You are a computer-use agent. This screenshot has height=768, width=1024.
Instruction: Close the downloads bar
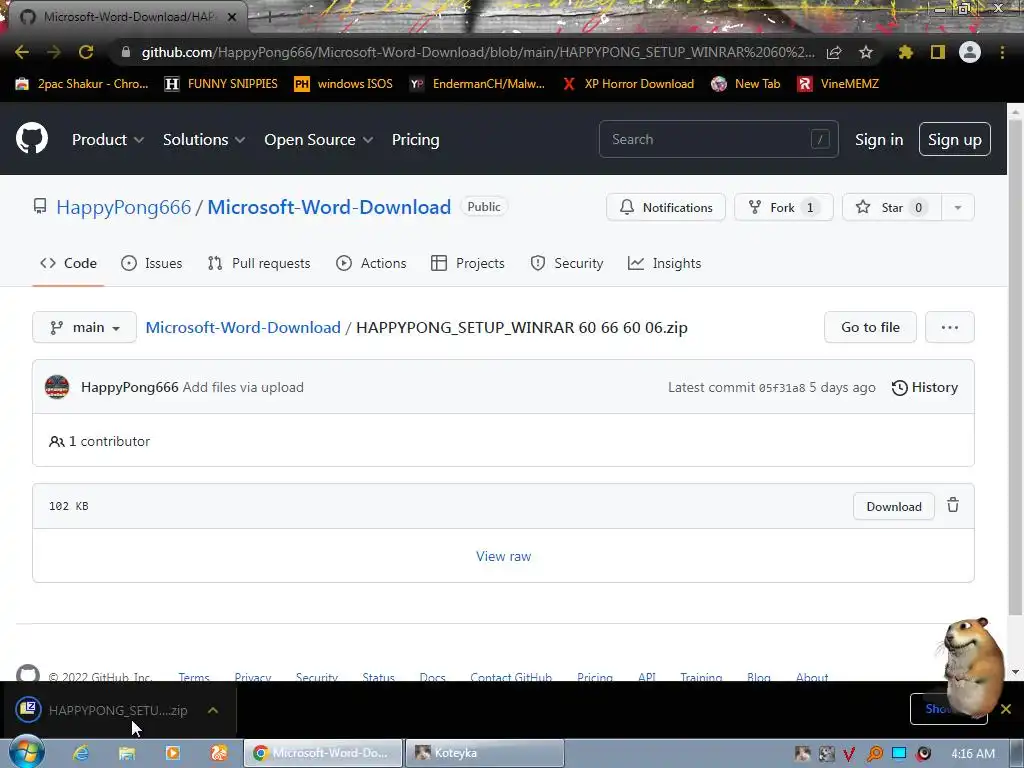tap(1006, 709)
